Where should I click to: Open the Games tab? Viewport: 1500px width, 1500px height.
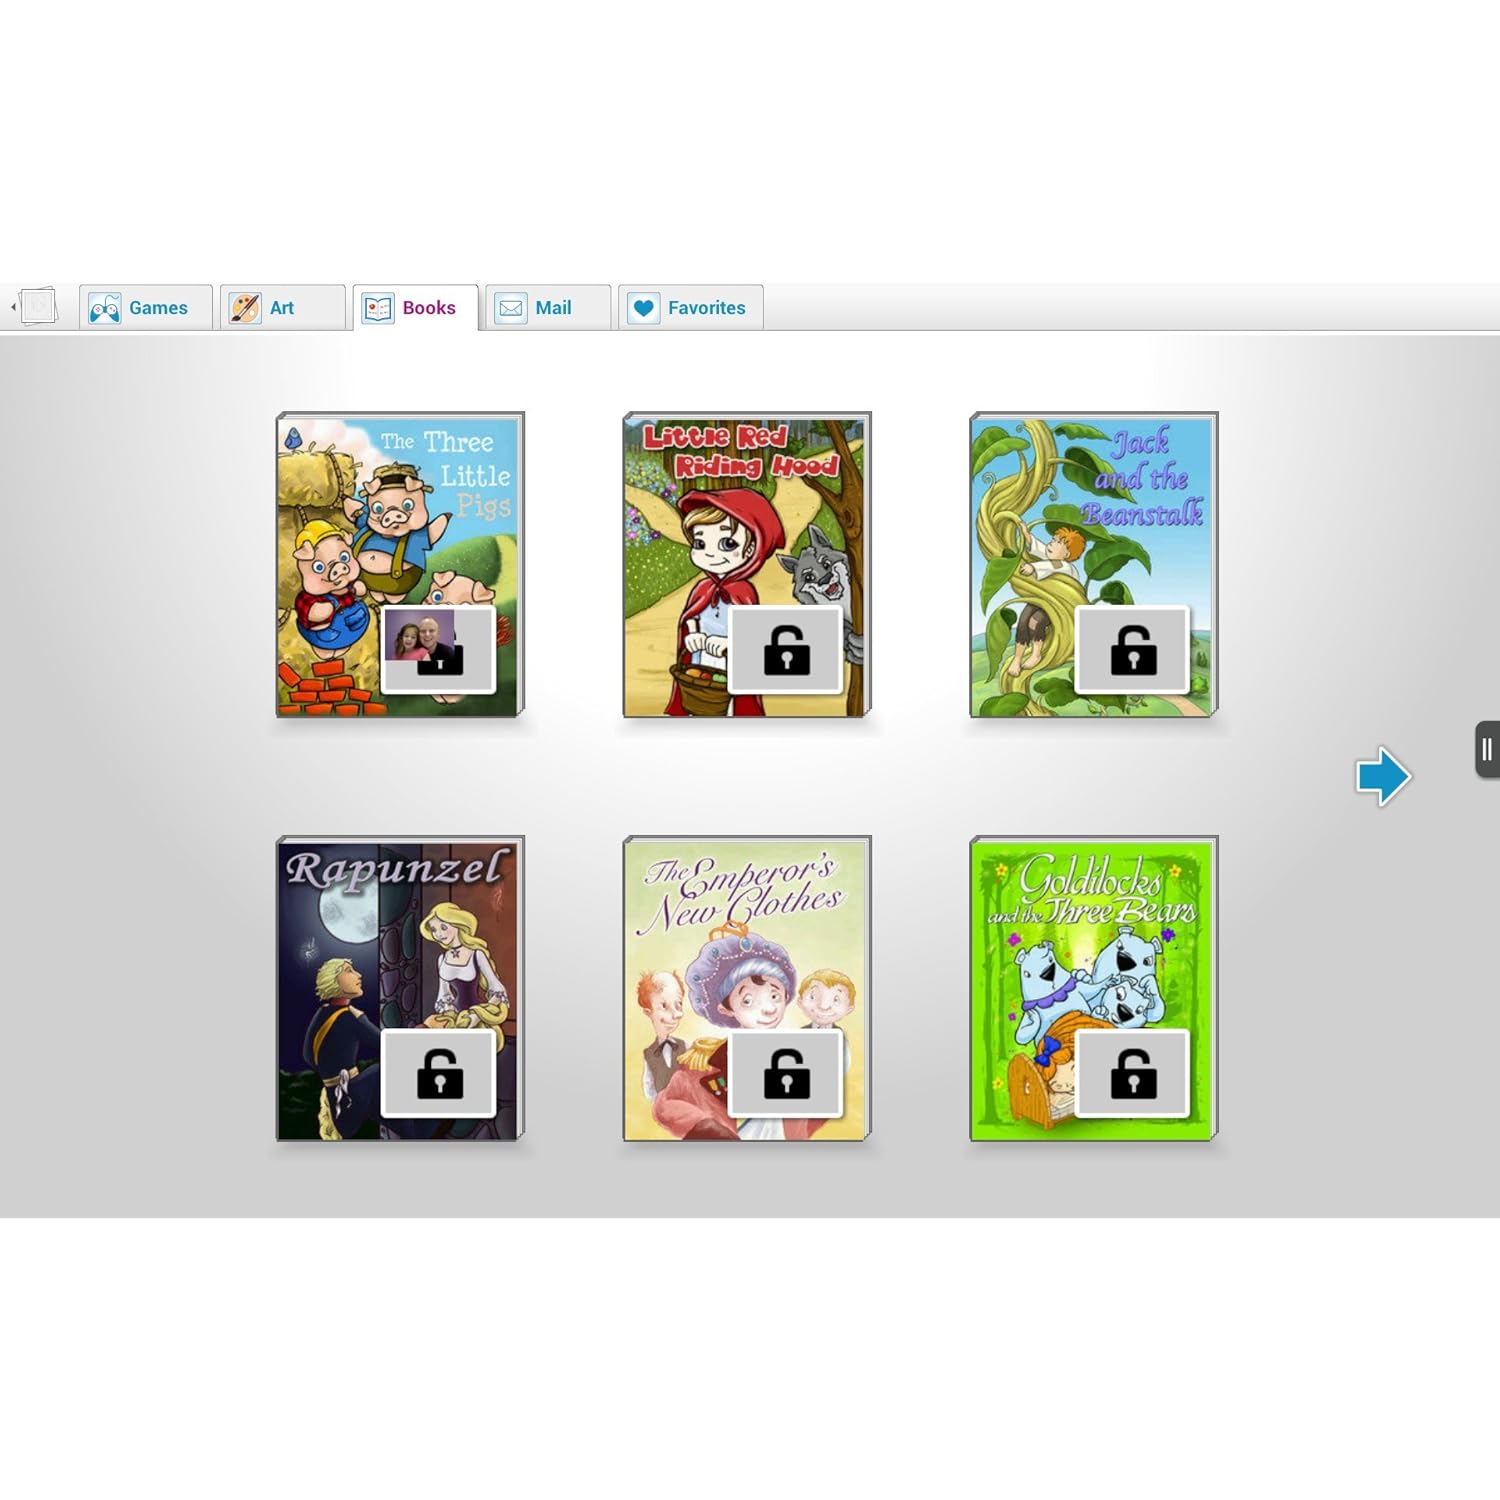(145, 308)
